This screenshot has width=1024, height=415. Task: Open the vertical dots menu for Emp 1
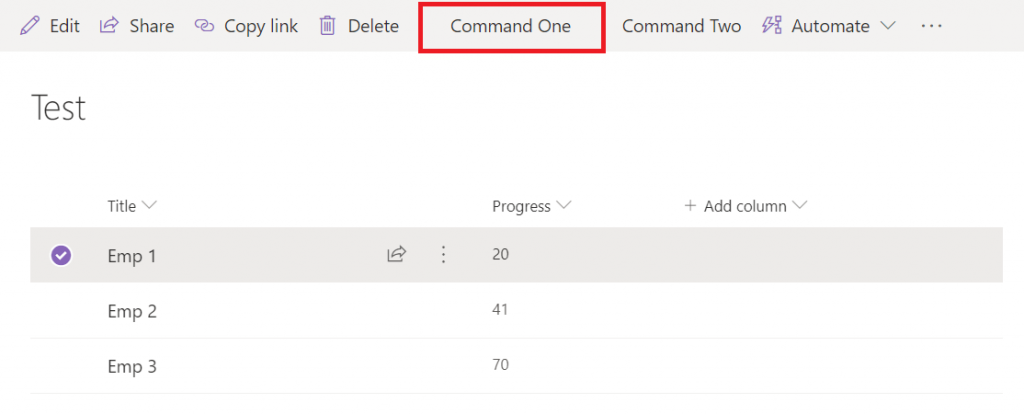[443, 254]
